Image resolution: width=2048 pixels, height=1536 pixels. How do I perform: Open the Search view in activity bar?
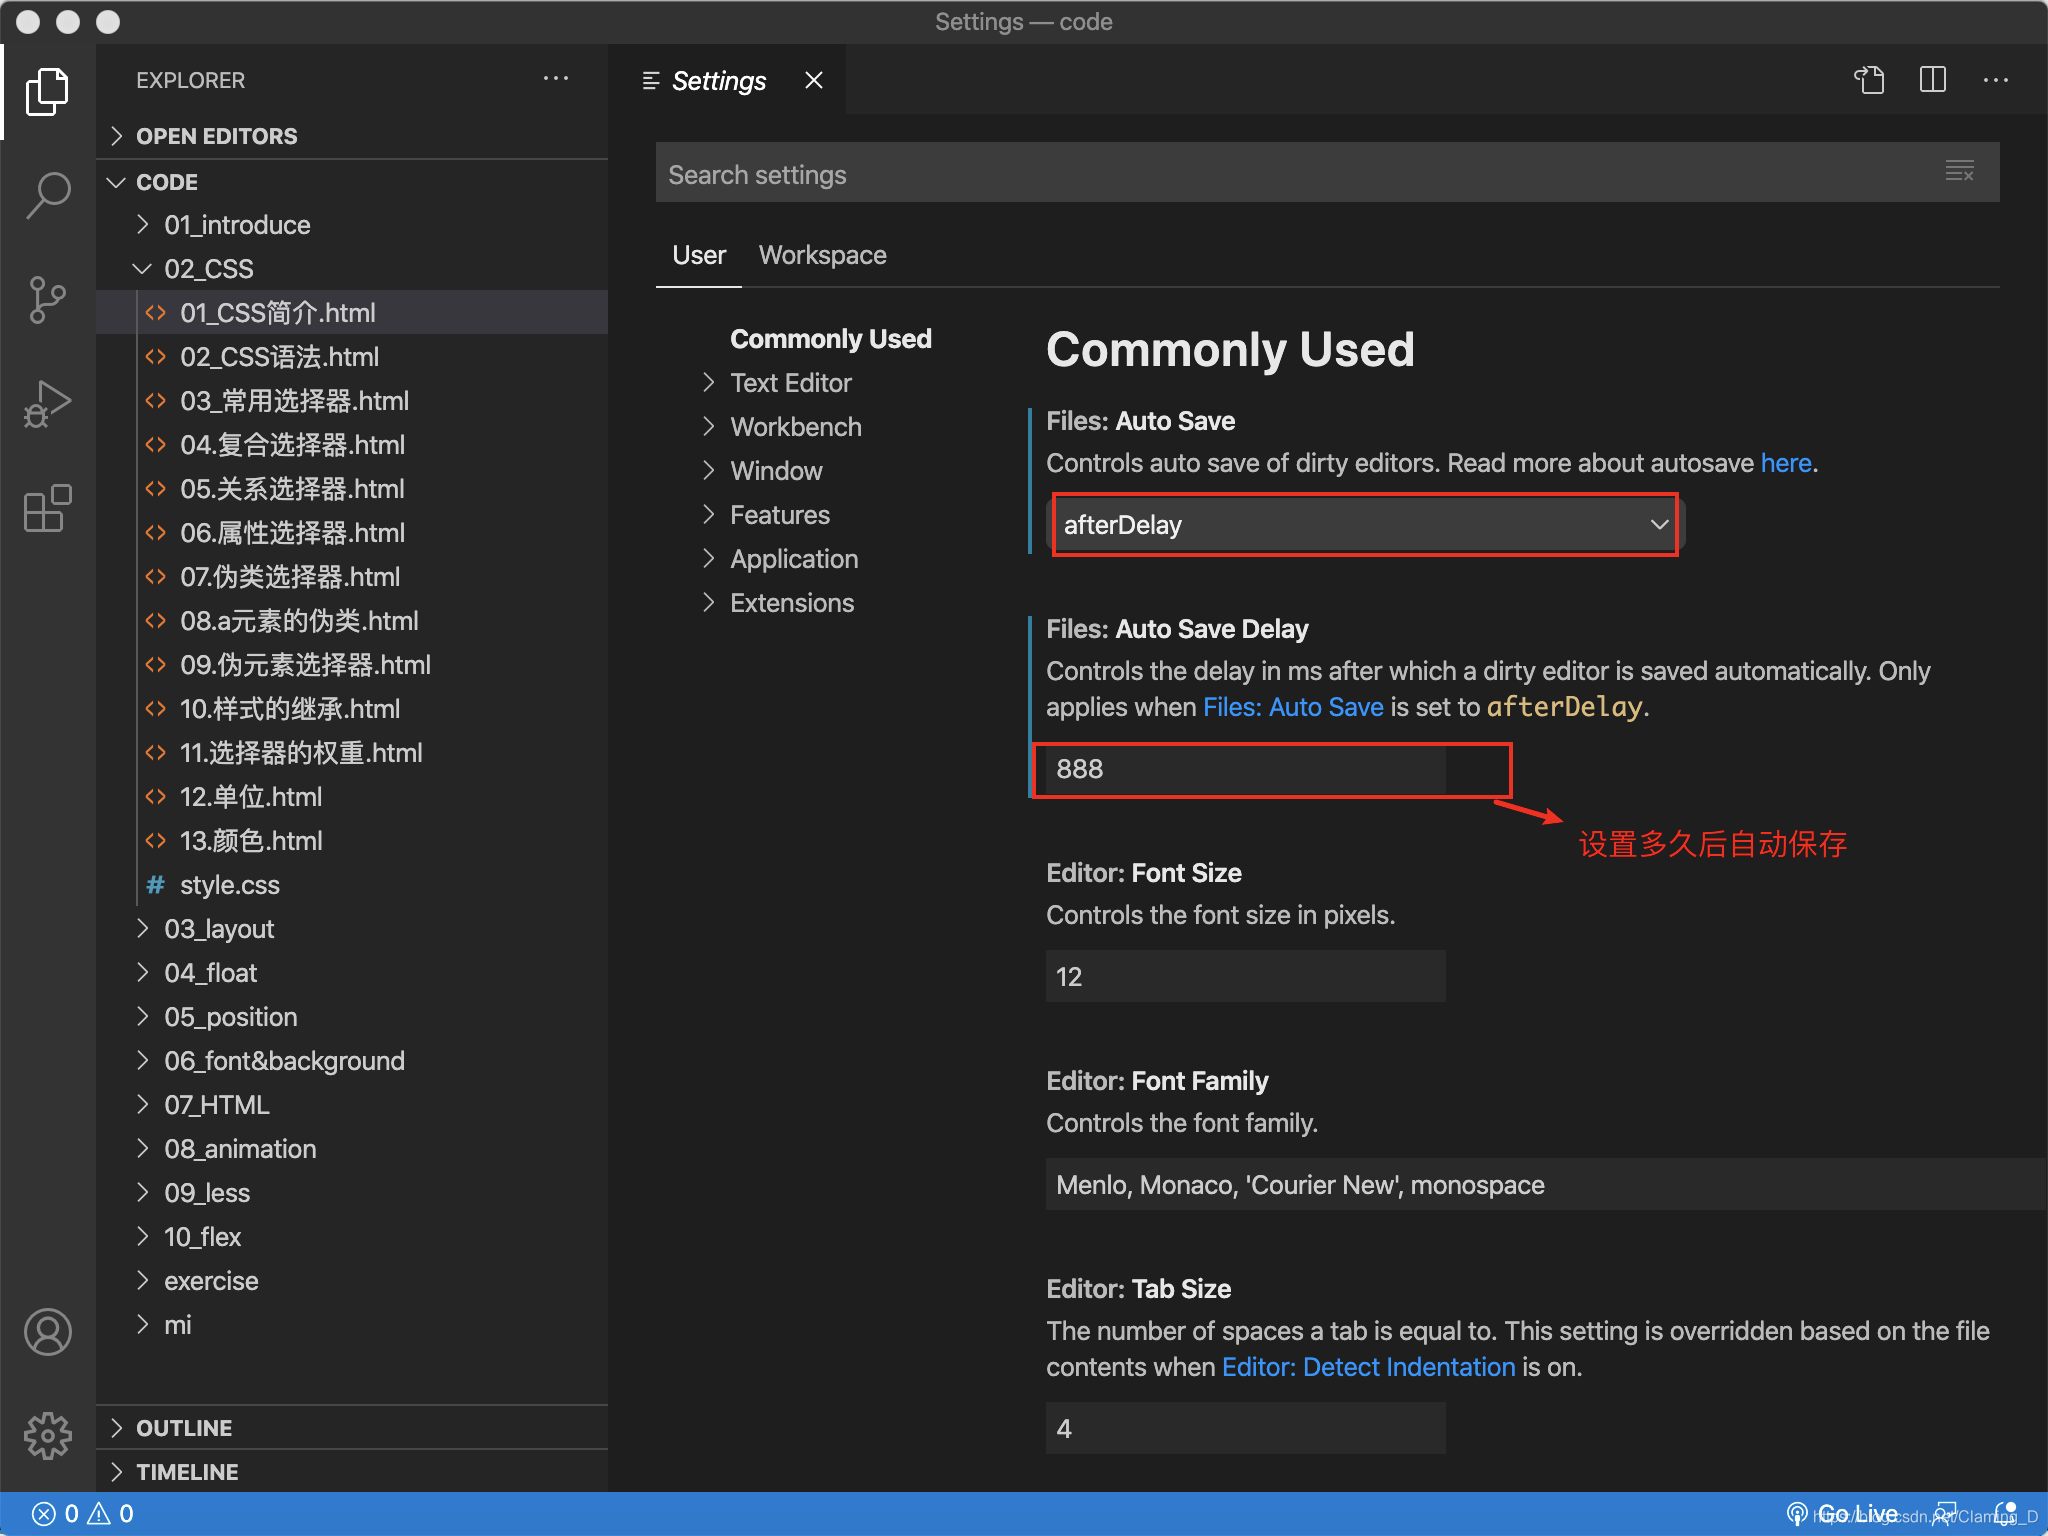point(47,194)
